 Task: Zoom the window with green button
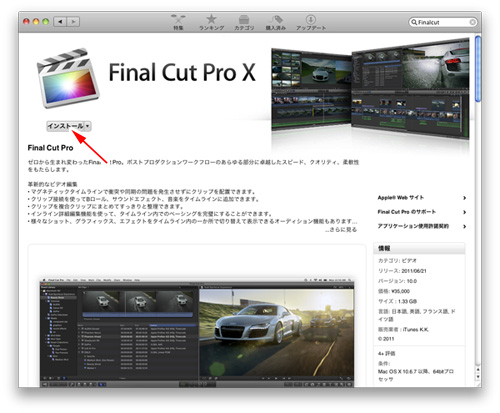(46, 22)
